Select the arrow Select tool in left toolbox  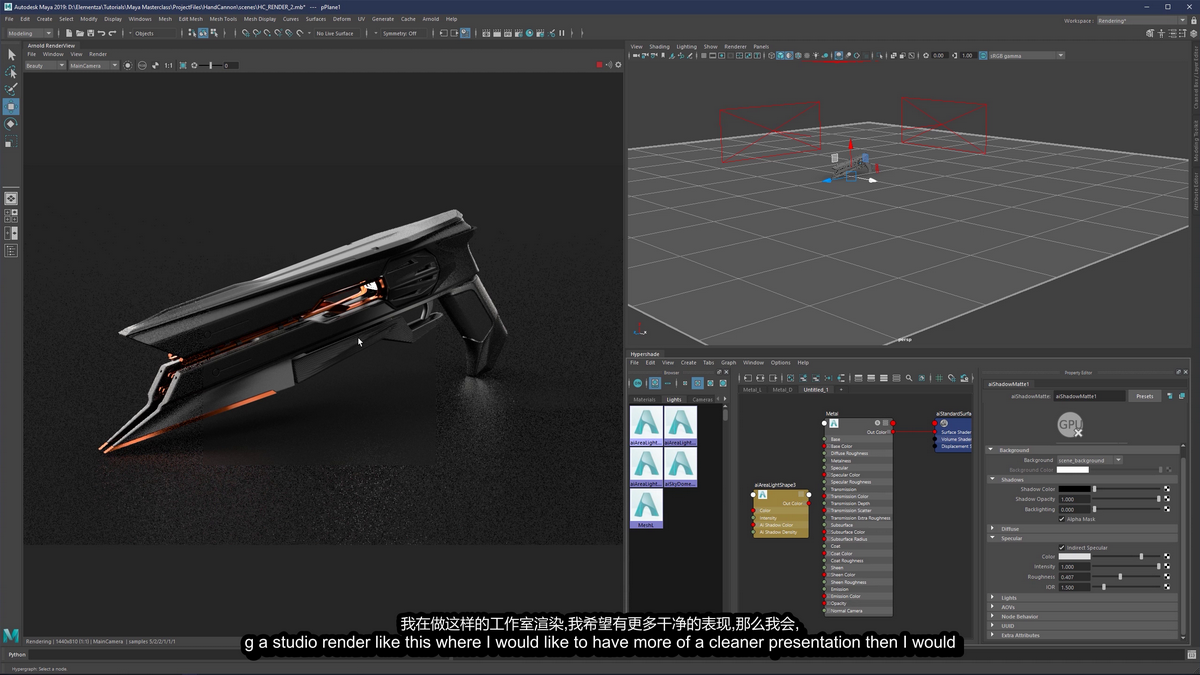11,55
